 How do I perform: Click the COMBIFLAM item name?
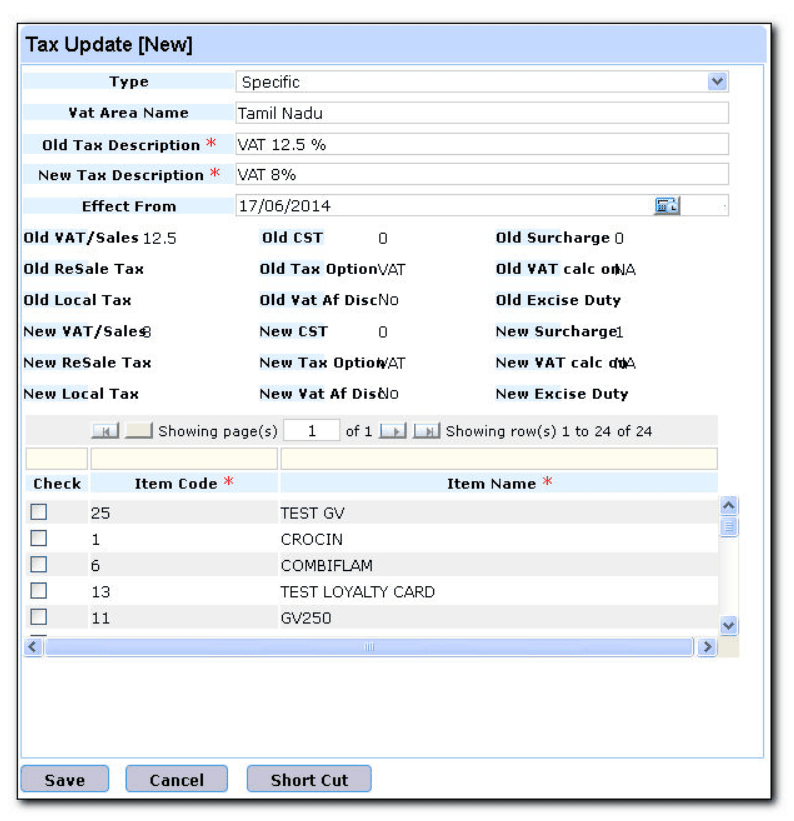pyautogui.click(x=327, y=565)
